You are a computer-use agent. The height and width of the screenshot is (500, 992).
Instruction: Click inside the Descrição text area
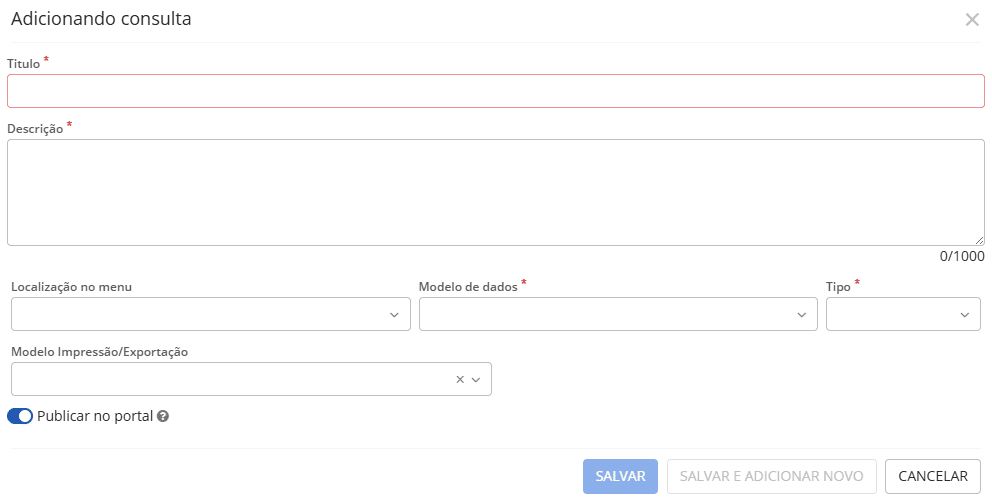click(495, 192)
